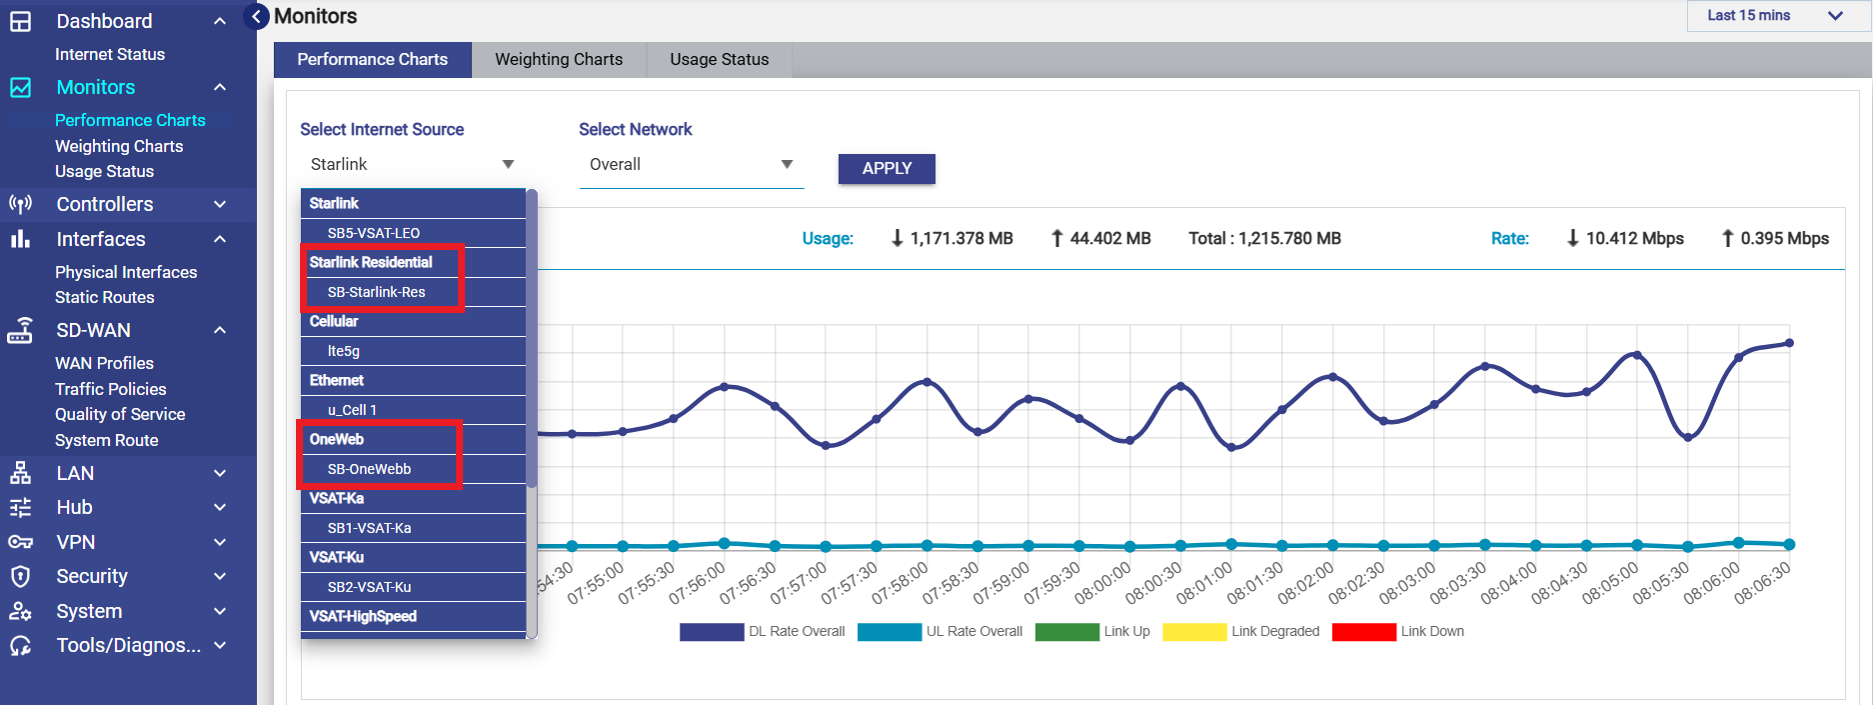Open Traffic Policies under SD-WAN
Screen dimensions: 1873x705
tap(110, 389)
